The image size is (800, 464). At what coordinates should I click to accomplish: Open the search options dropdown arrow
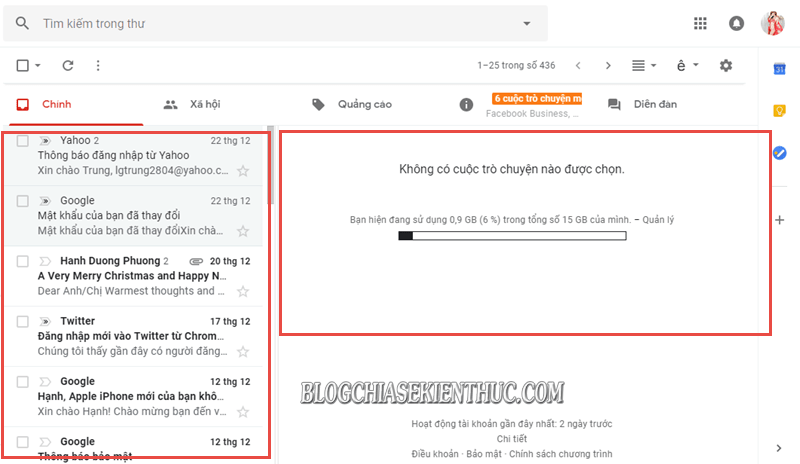[527, 23]
